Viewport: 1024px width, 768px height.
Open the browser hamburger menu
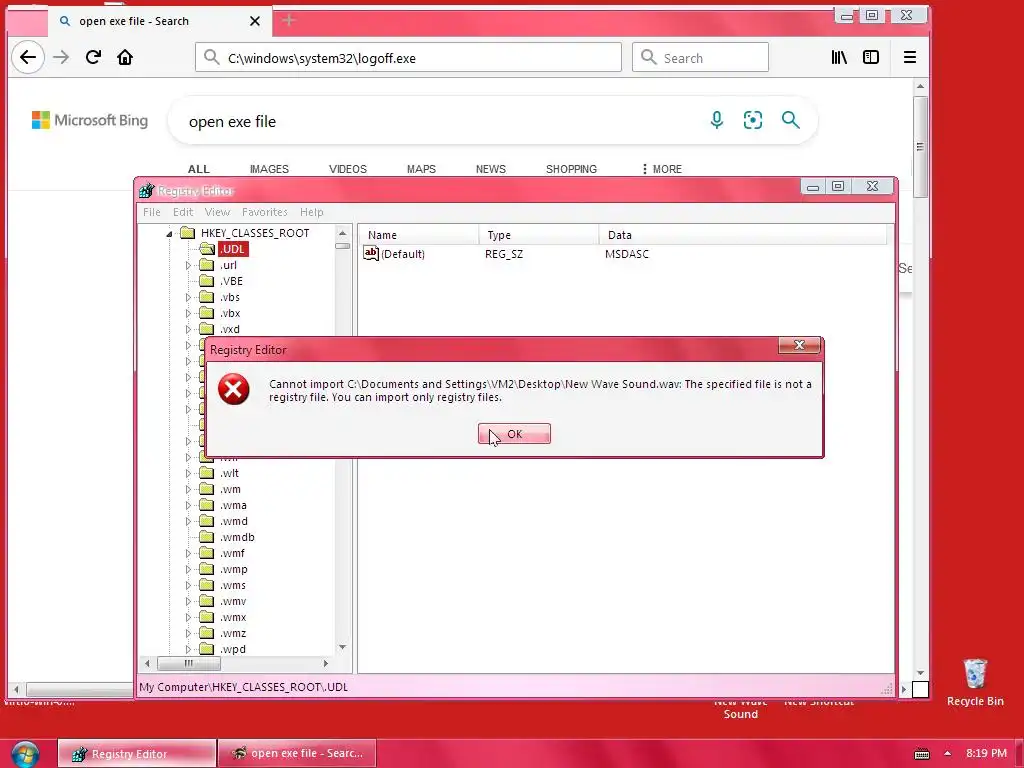click(x=910, y=57)
